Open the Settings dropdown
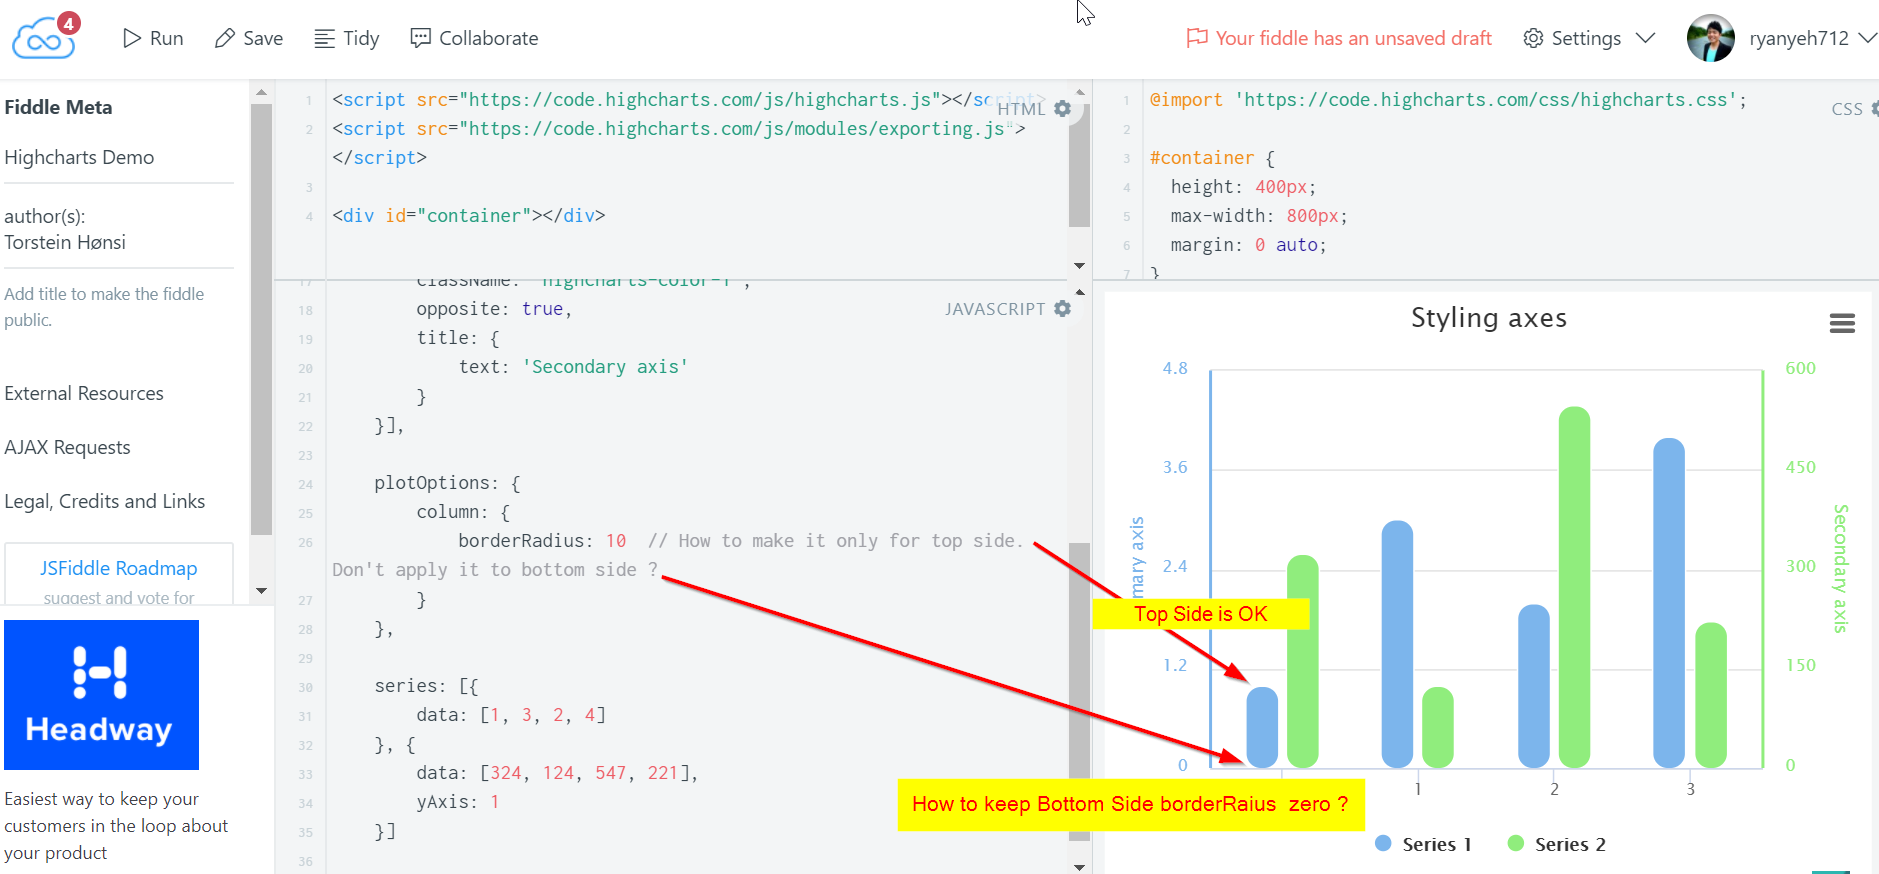 point(1588,38)
